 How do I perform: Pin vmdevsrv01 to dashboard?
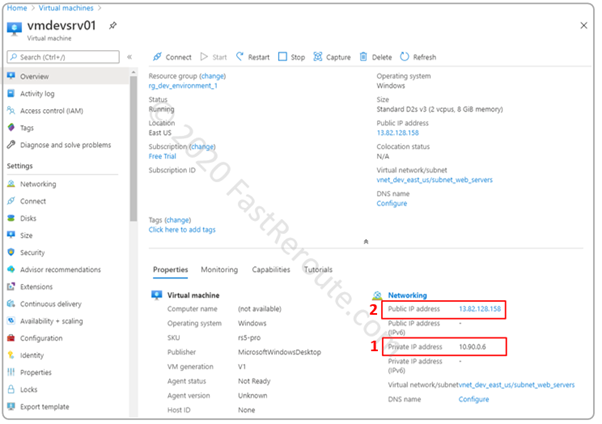coord(112,26)
